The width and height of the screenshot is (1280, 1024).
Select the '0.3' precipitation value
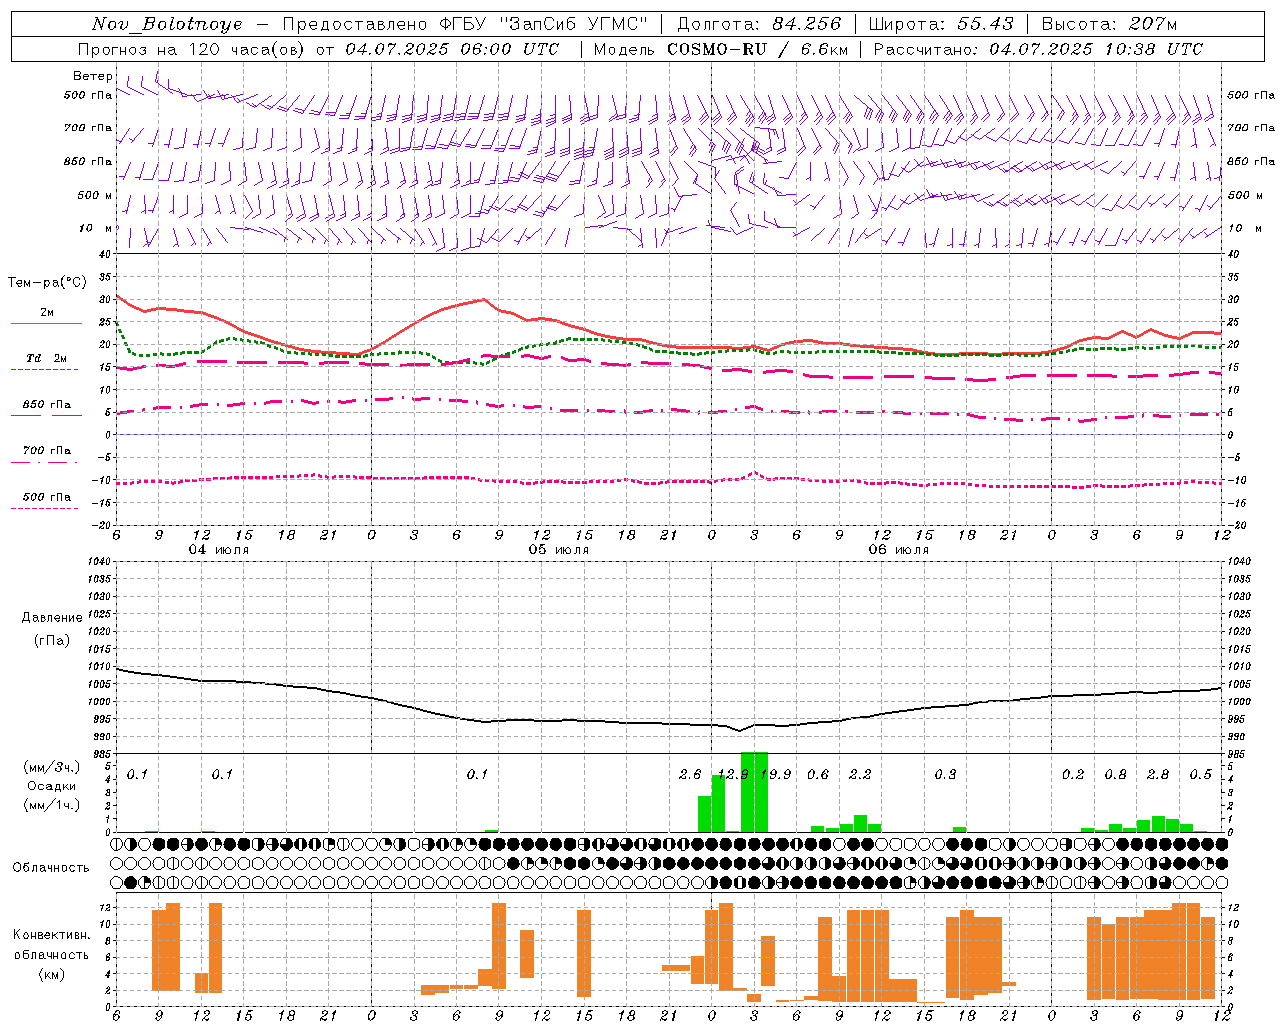coord(945,774)
